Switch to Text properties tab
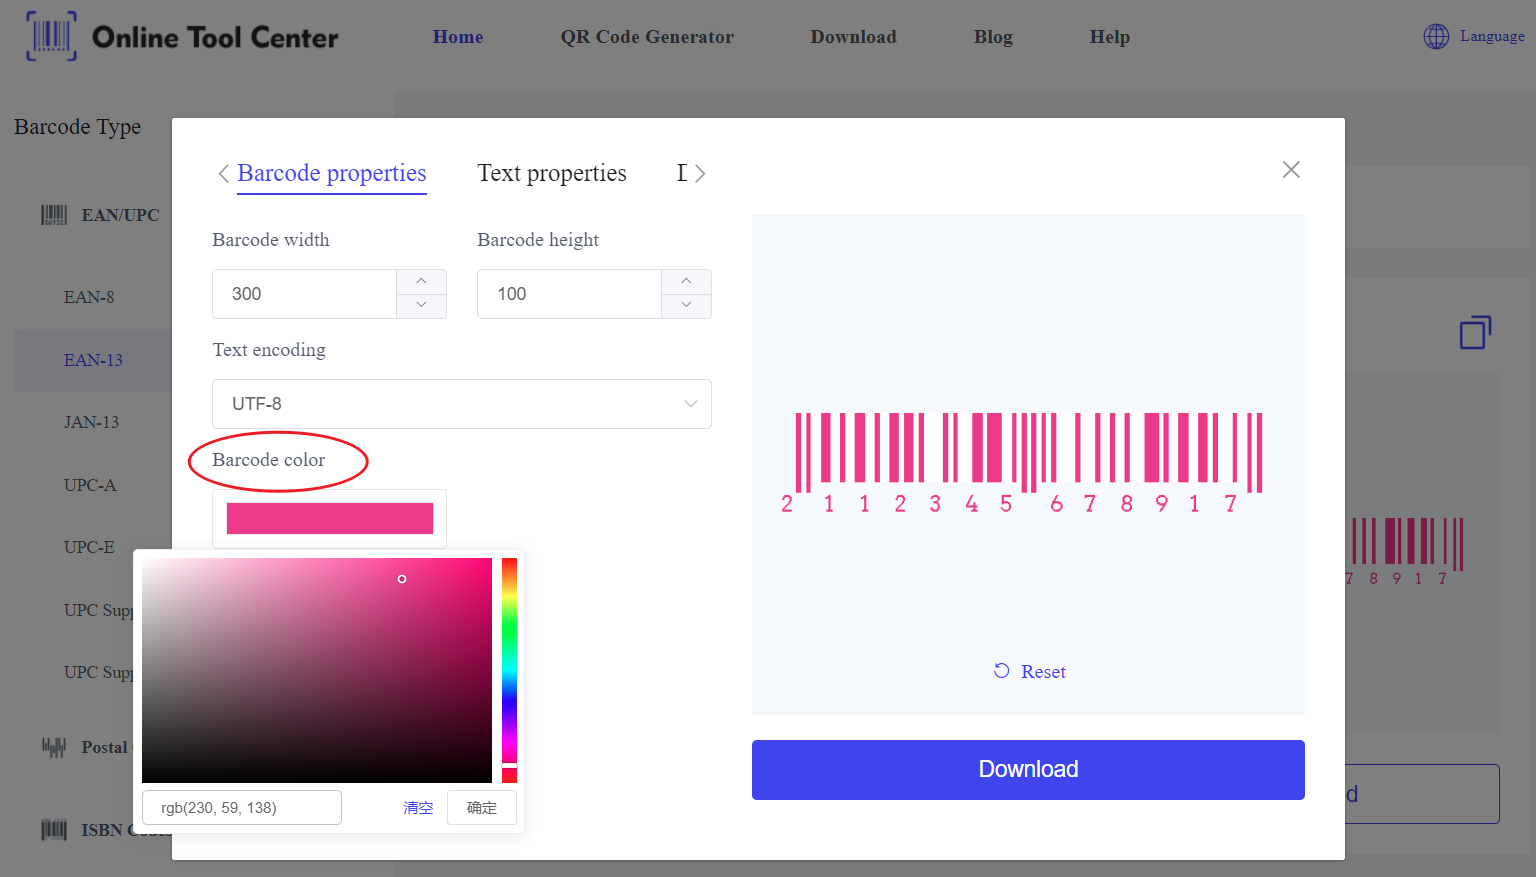Screen dimensions: 1536x877 (x=552, y=173)
